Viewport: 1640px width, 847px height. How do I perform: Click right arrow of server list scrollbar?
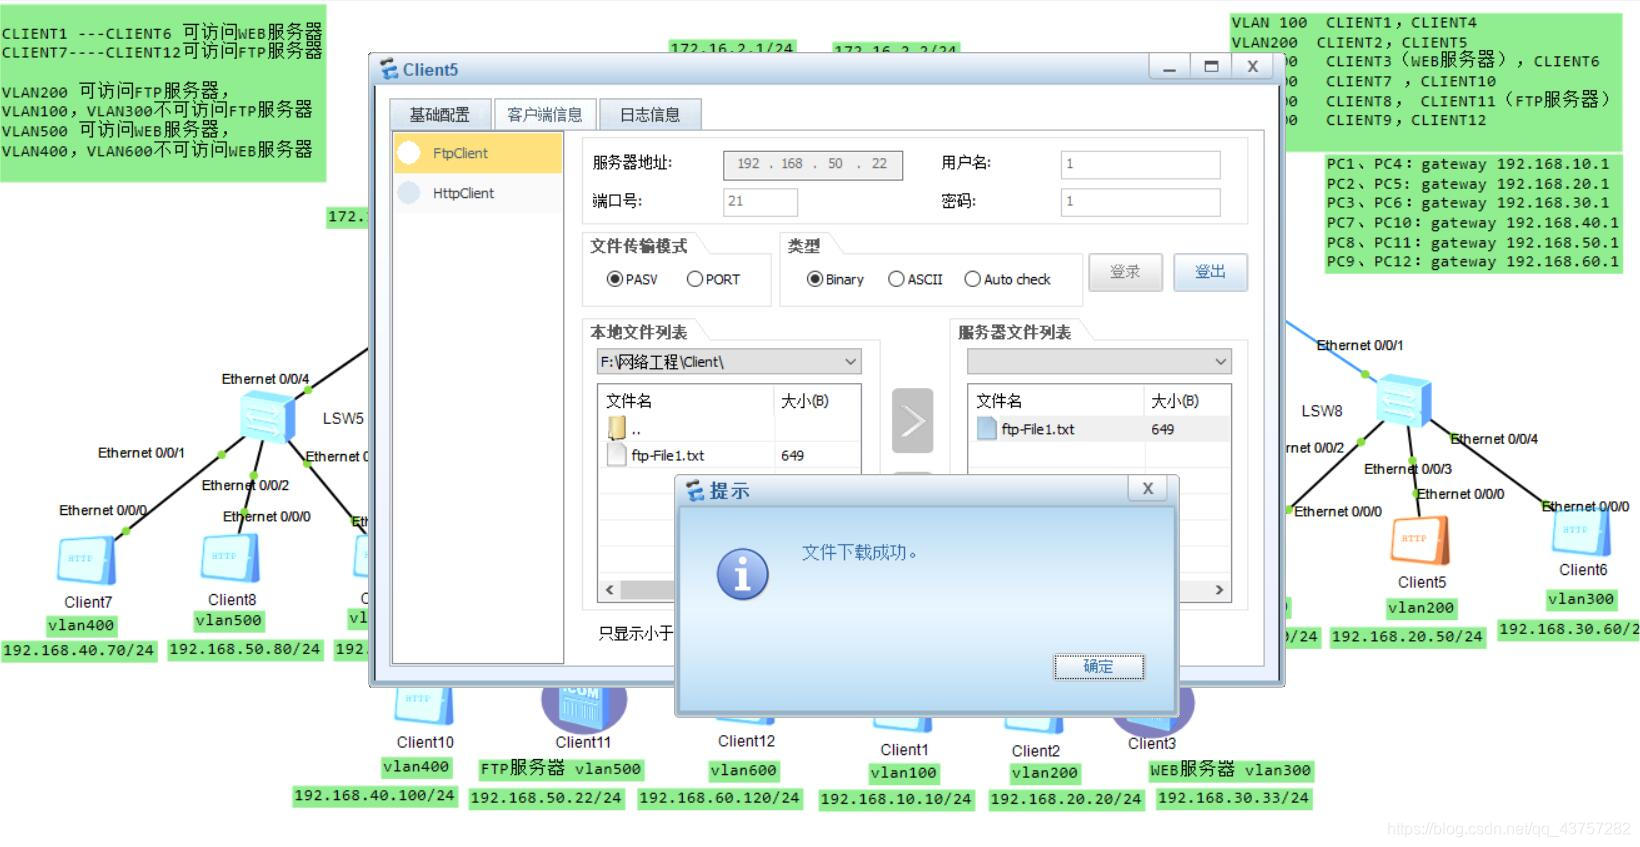1219,590
